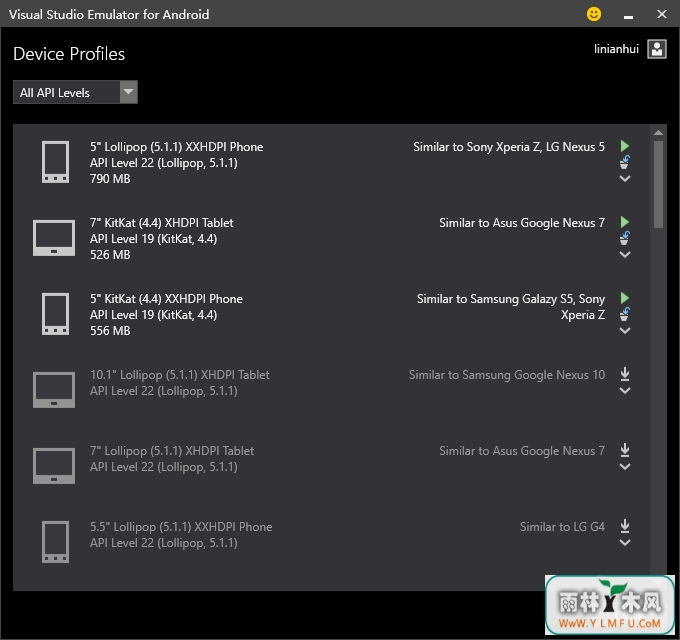The width and height of the screenshot is (680, 640).
Task: Select the 5" Lollipop (5.1.1) XXHDPI Phone title
Action: click(x=177, y=147)
